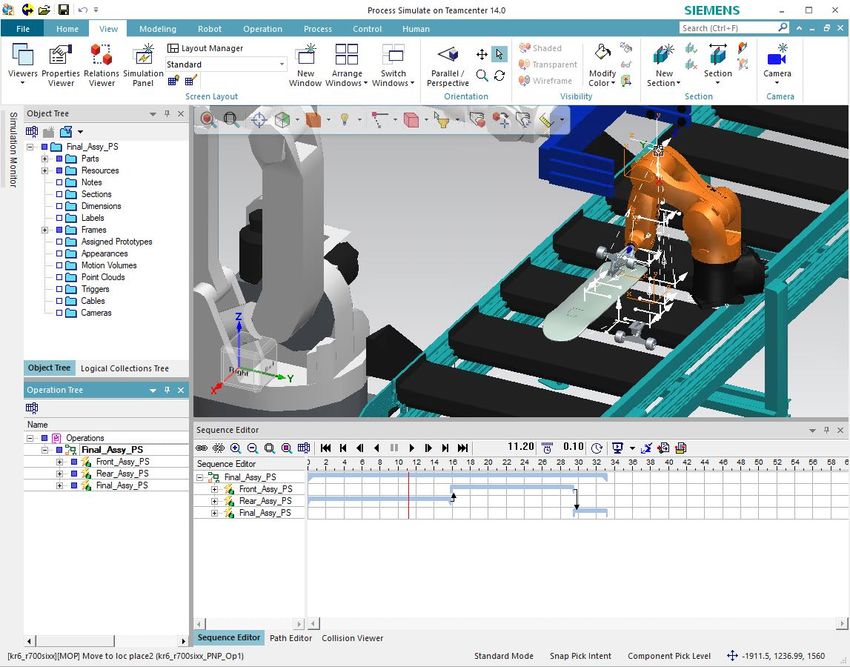Open the File menu
This screenshot has height=667, width=850.
(x=23, y=29)
